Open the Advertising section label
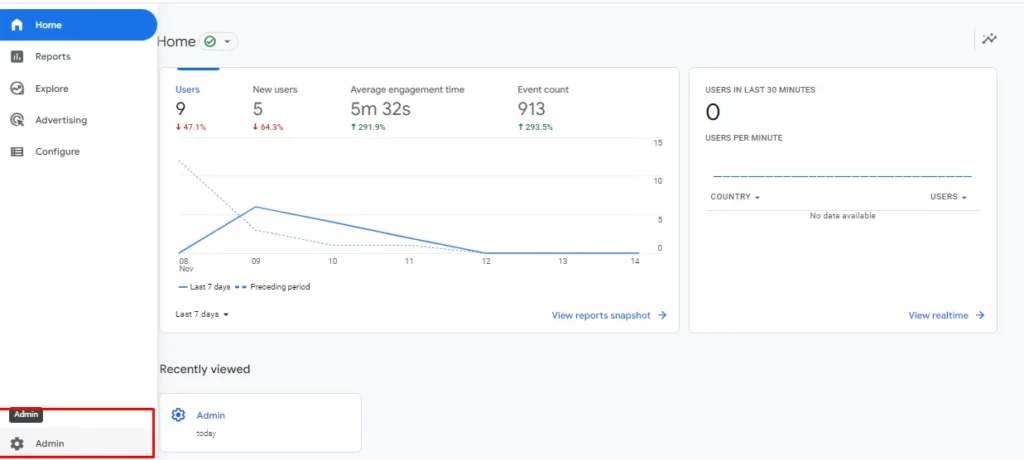This screenshot has height=460, width=1024. coord(61,120)
